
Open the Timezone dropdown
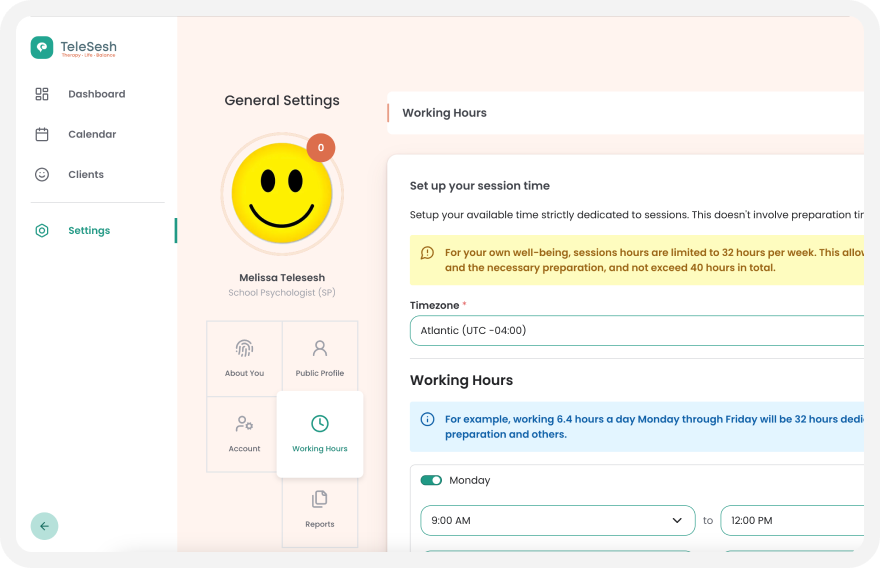click(x=636, y=331)
